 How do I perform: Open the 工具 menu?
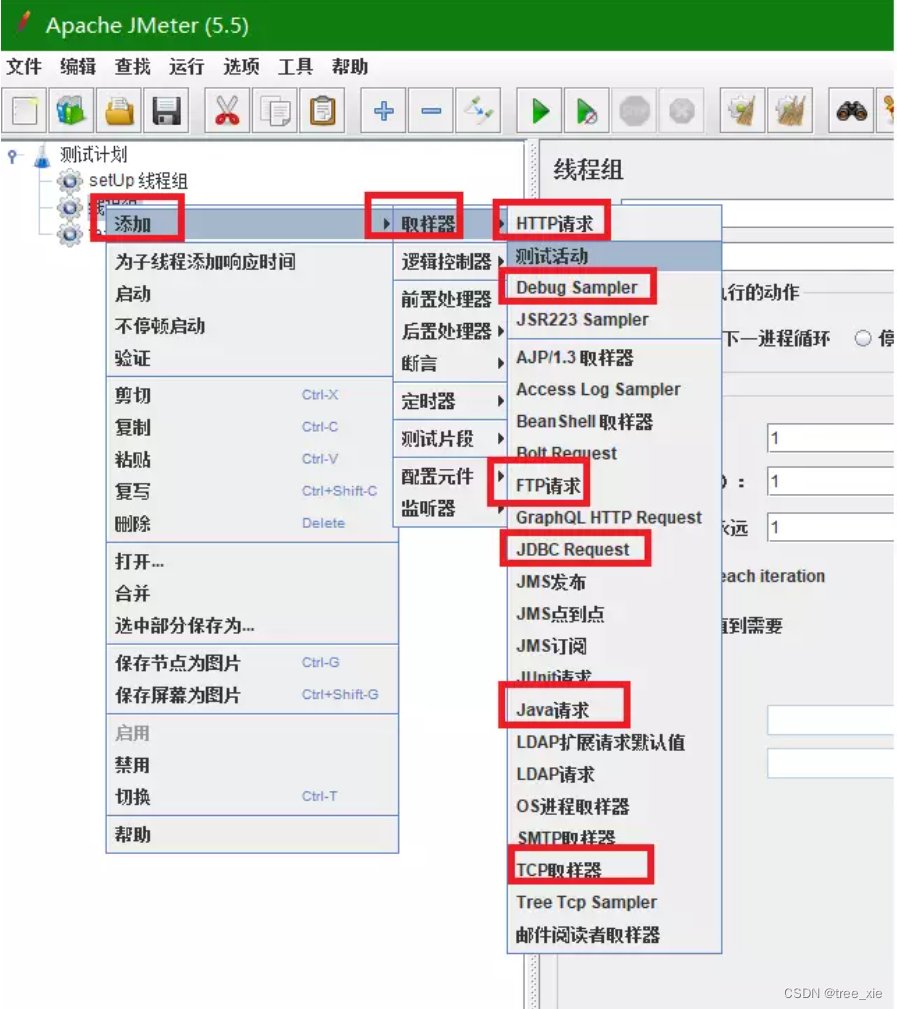click(295, 66)
